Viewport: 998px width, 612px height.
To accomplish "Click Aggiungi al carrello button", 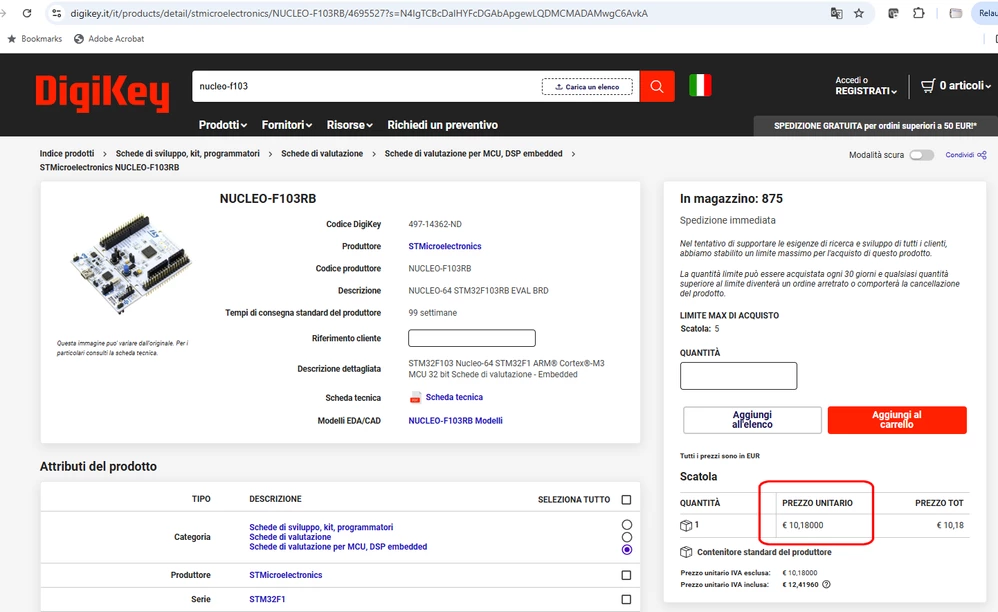I will (897, 420).
